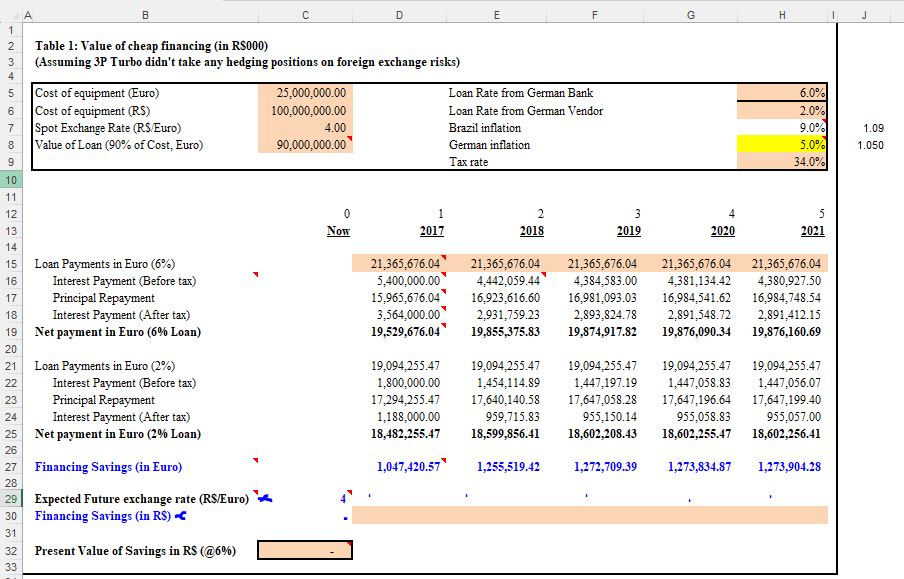Select 2021 net payment 19,876,160.69
Image resolution: width=904 pixels, height=579 pixels.
tap(782, 332)
